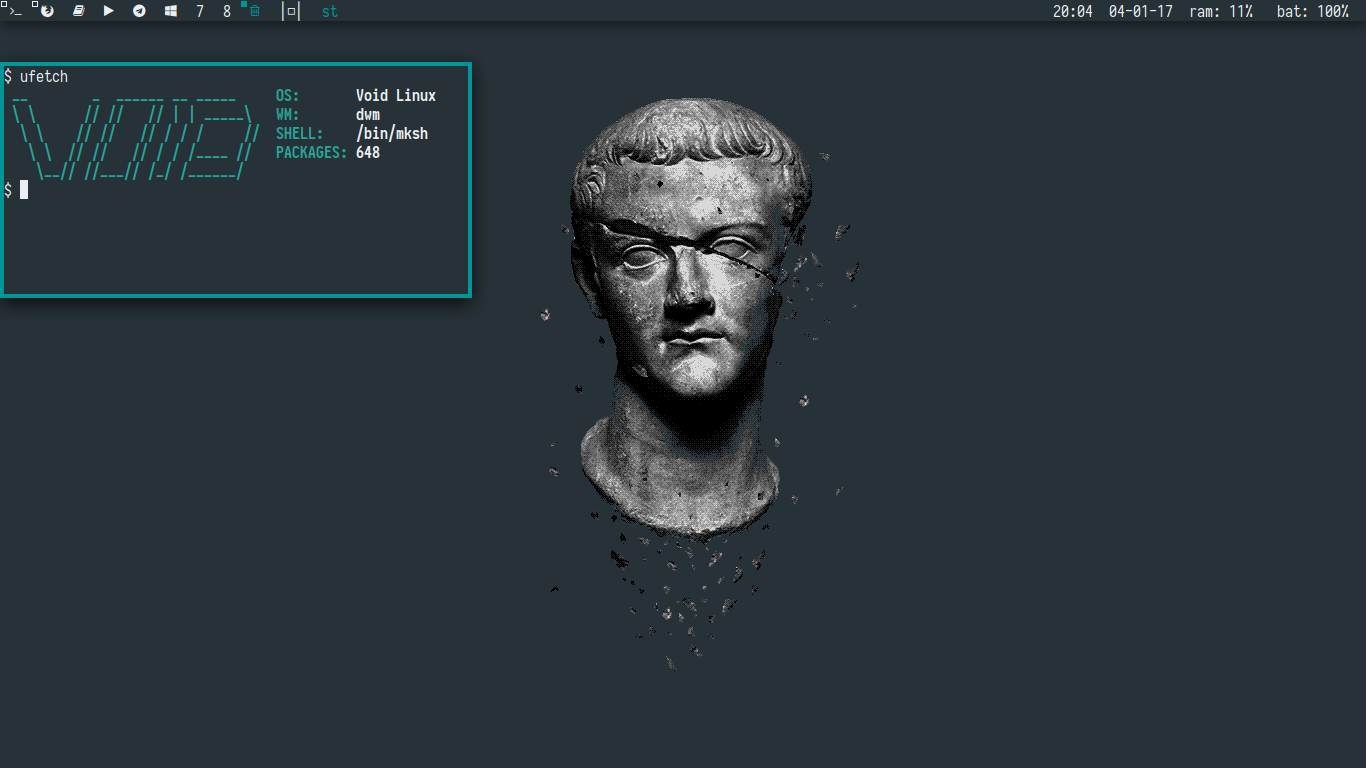Screen dimensions: 1366x768
Task: Switch to the Windows logo tag
Action: click(x=171, y=11)
